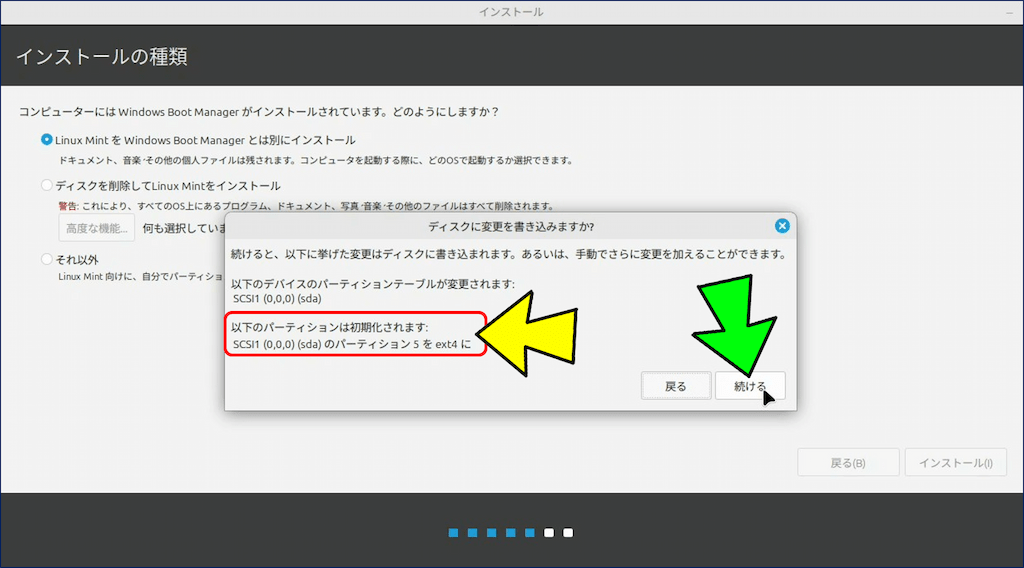Select erase disk and install Linux Mint

(x=47, y=185)
